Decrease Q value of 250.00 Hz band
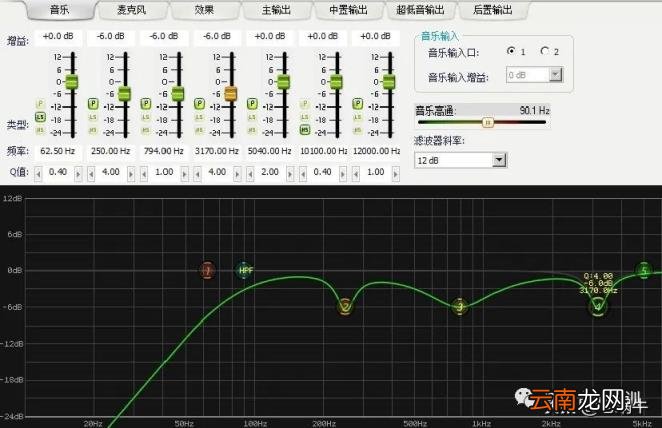 (91, 173)
